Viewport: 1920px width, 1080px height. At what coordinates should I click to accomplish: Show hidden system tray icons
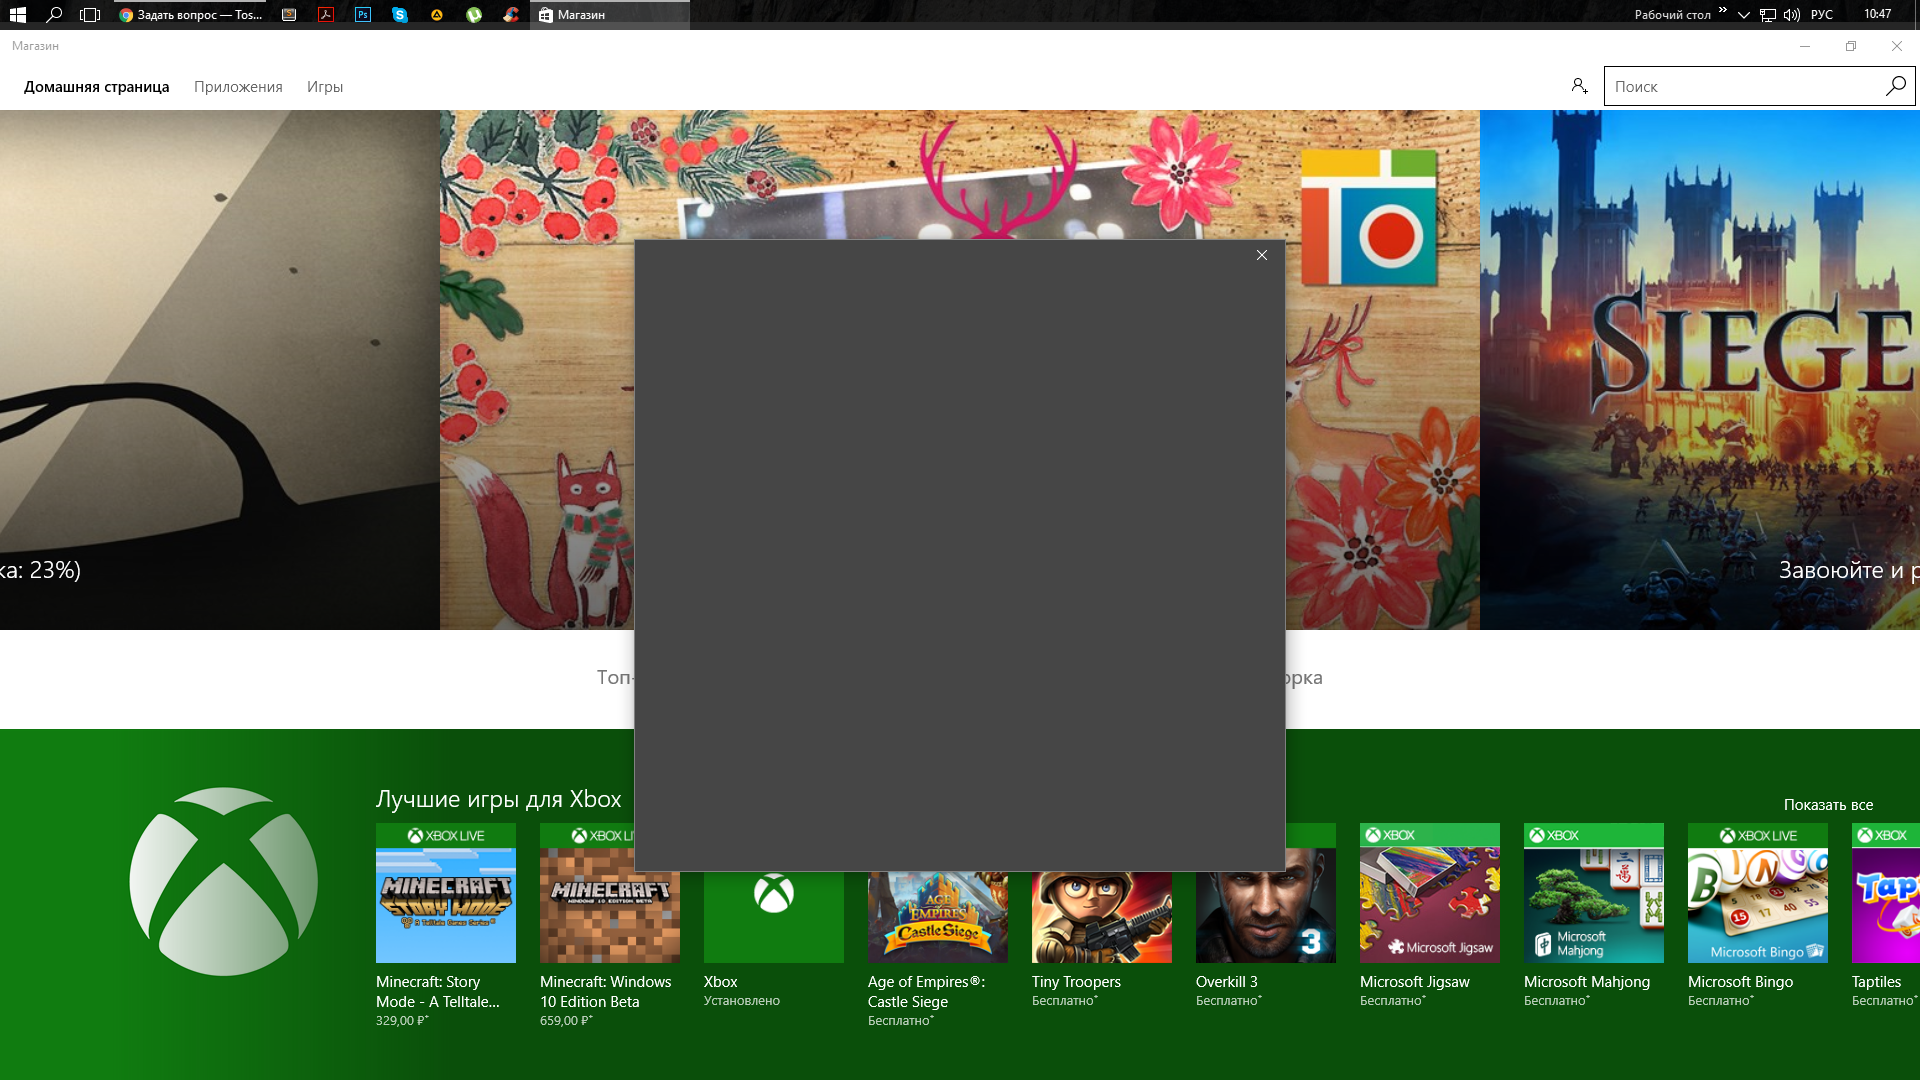pos(1744,15)
